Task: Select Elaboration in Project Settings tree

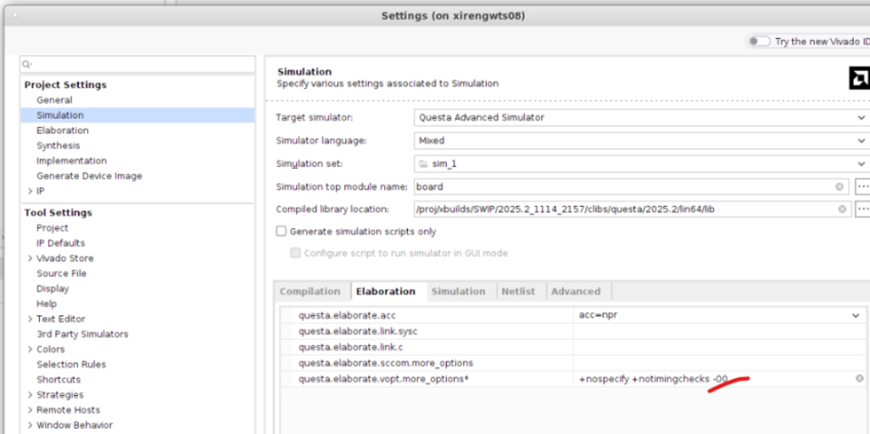Action: pyautogui.click(x=63, y=130)
